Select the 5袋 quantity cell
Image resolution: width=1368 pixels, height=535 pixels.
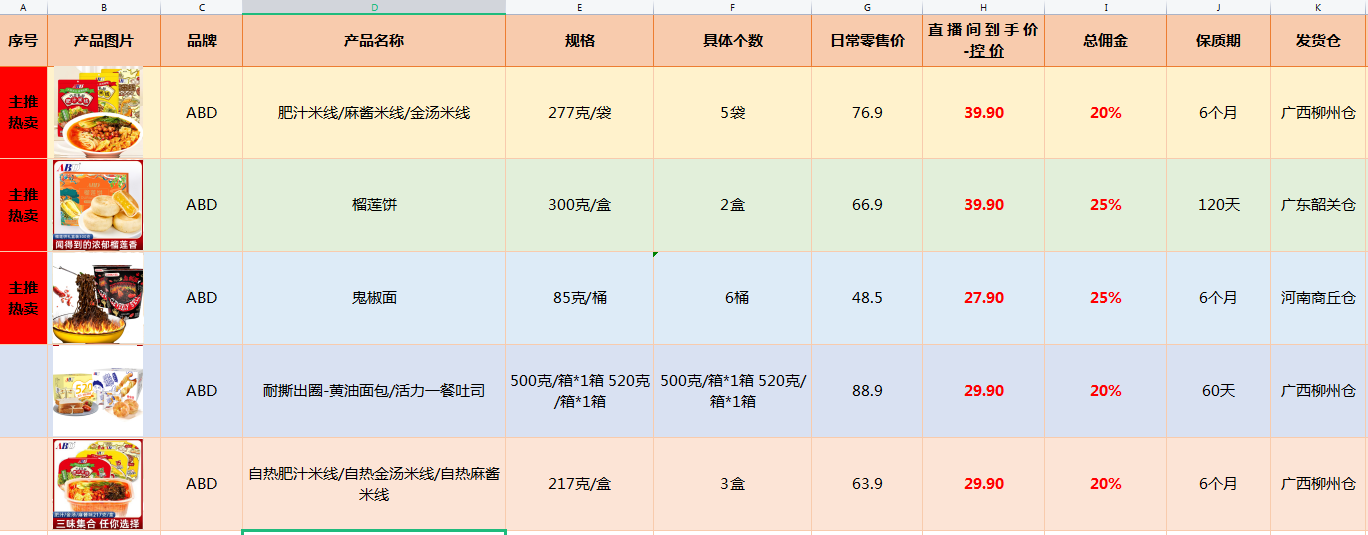point(733,113)
